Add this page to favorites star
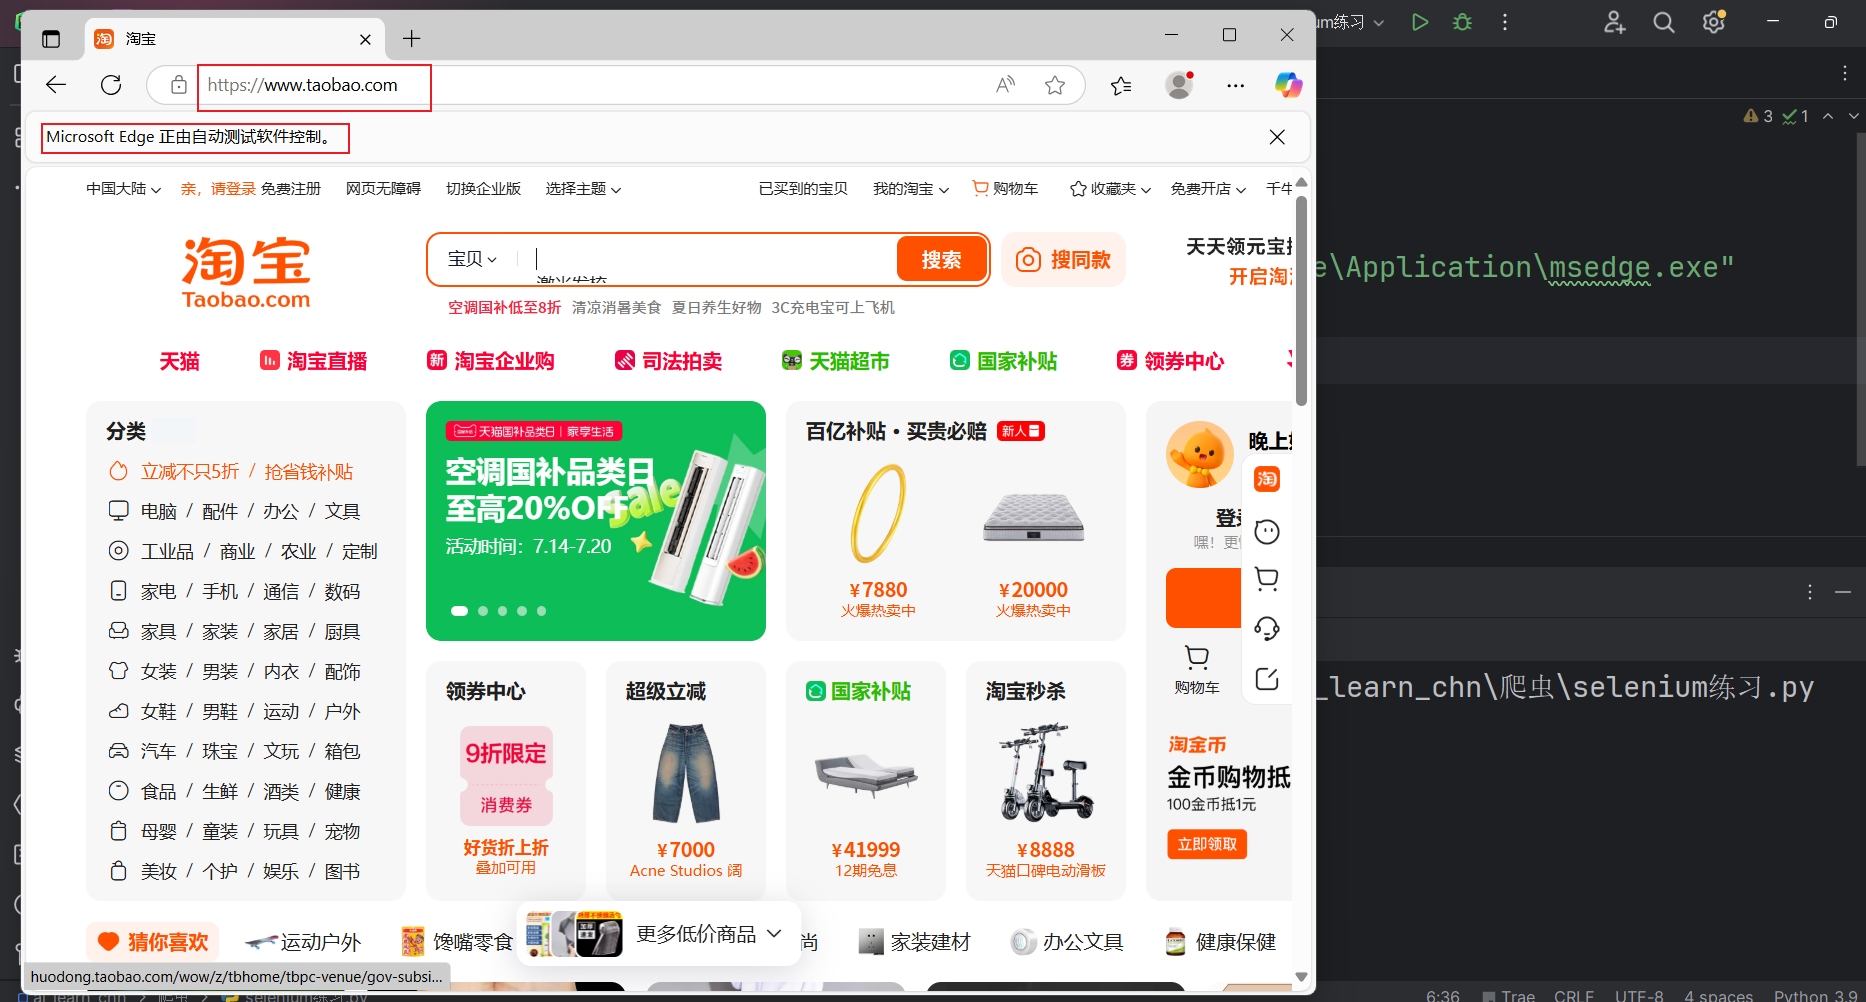The width and height of the screenshot is (1866, 1002). tap(1054, 85)
